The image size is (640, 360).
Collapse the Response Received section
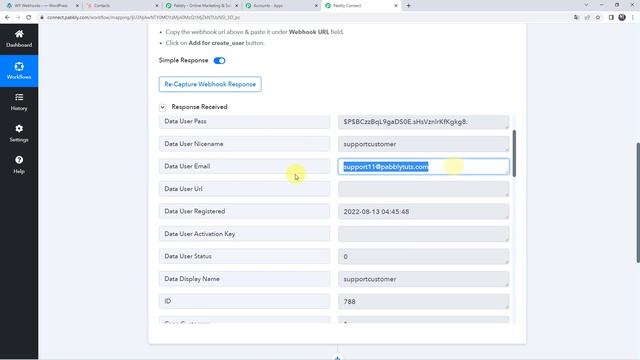(162, 107)
